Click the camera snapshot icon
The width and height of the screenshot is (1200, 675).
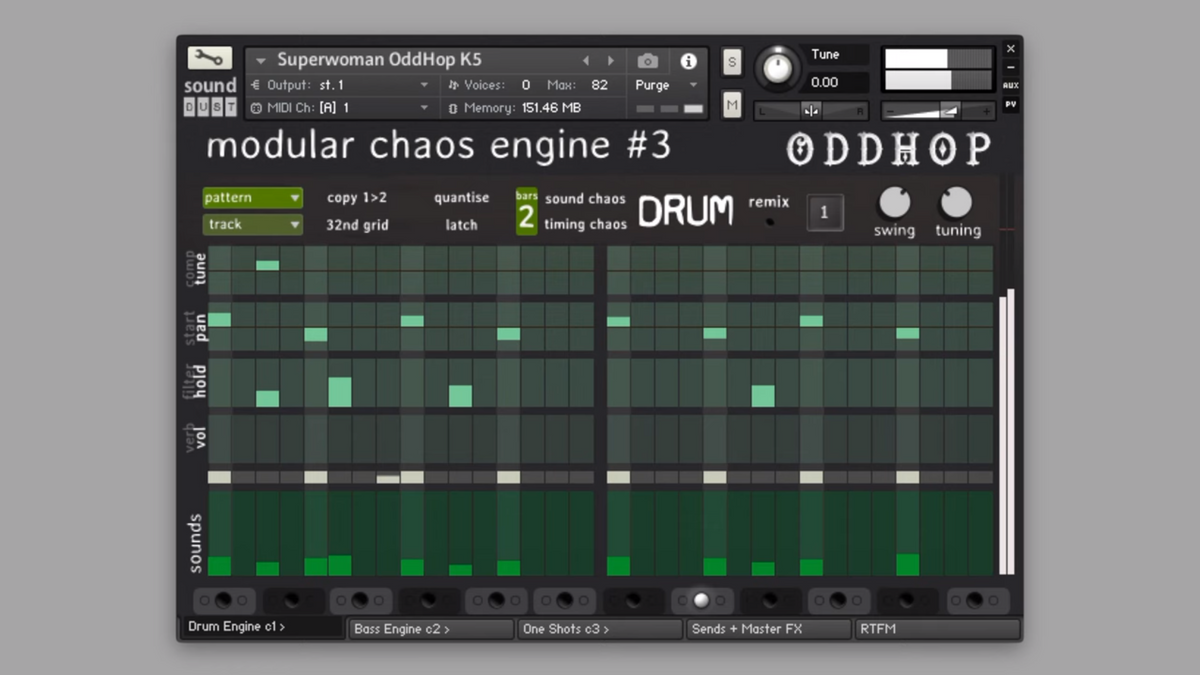647,61
